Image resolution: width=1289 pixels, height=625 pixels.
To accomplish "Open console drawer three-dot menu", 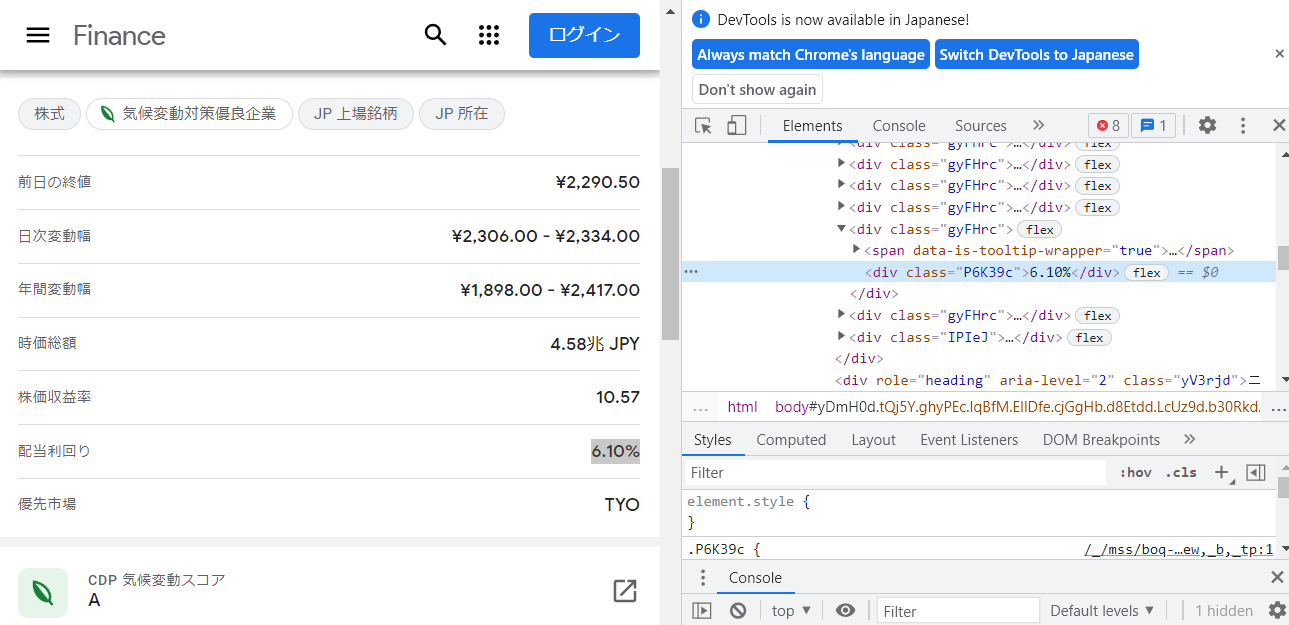I will [x=703, y=578].
